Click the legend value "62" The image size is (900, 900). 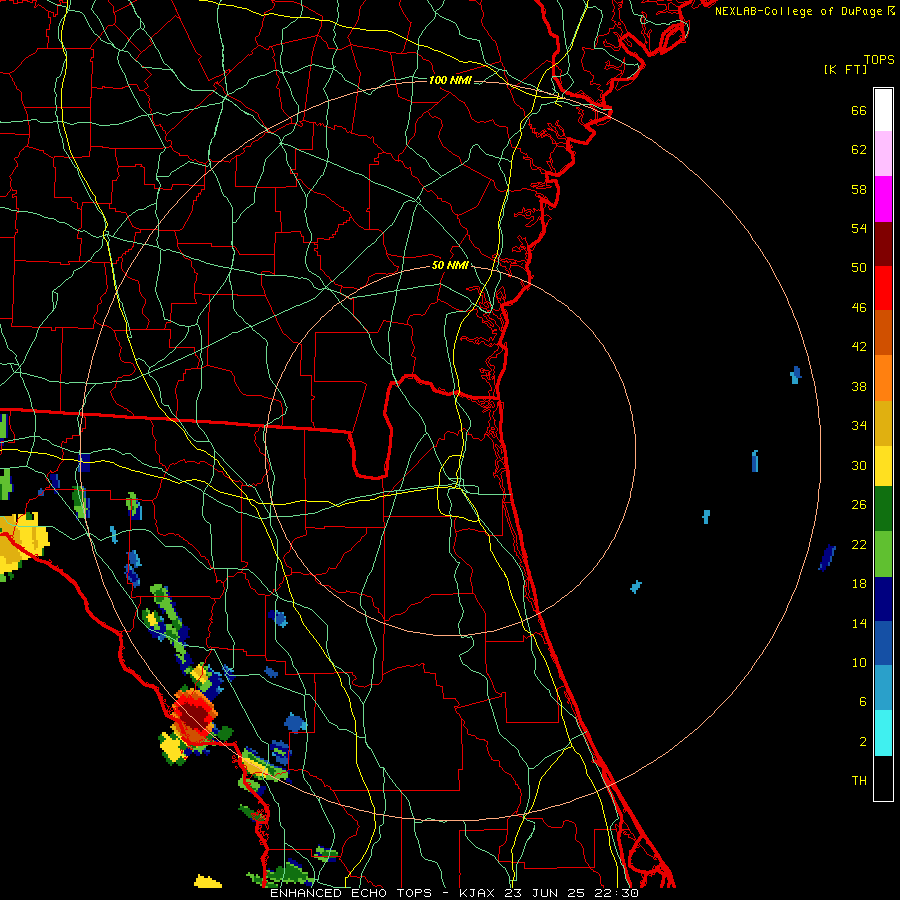(859, 150)
